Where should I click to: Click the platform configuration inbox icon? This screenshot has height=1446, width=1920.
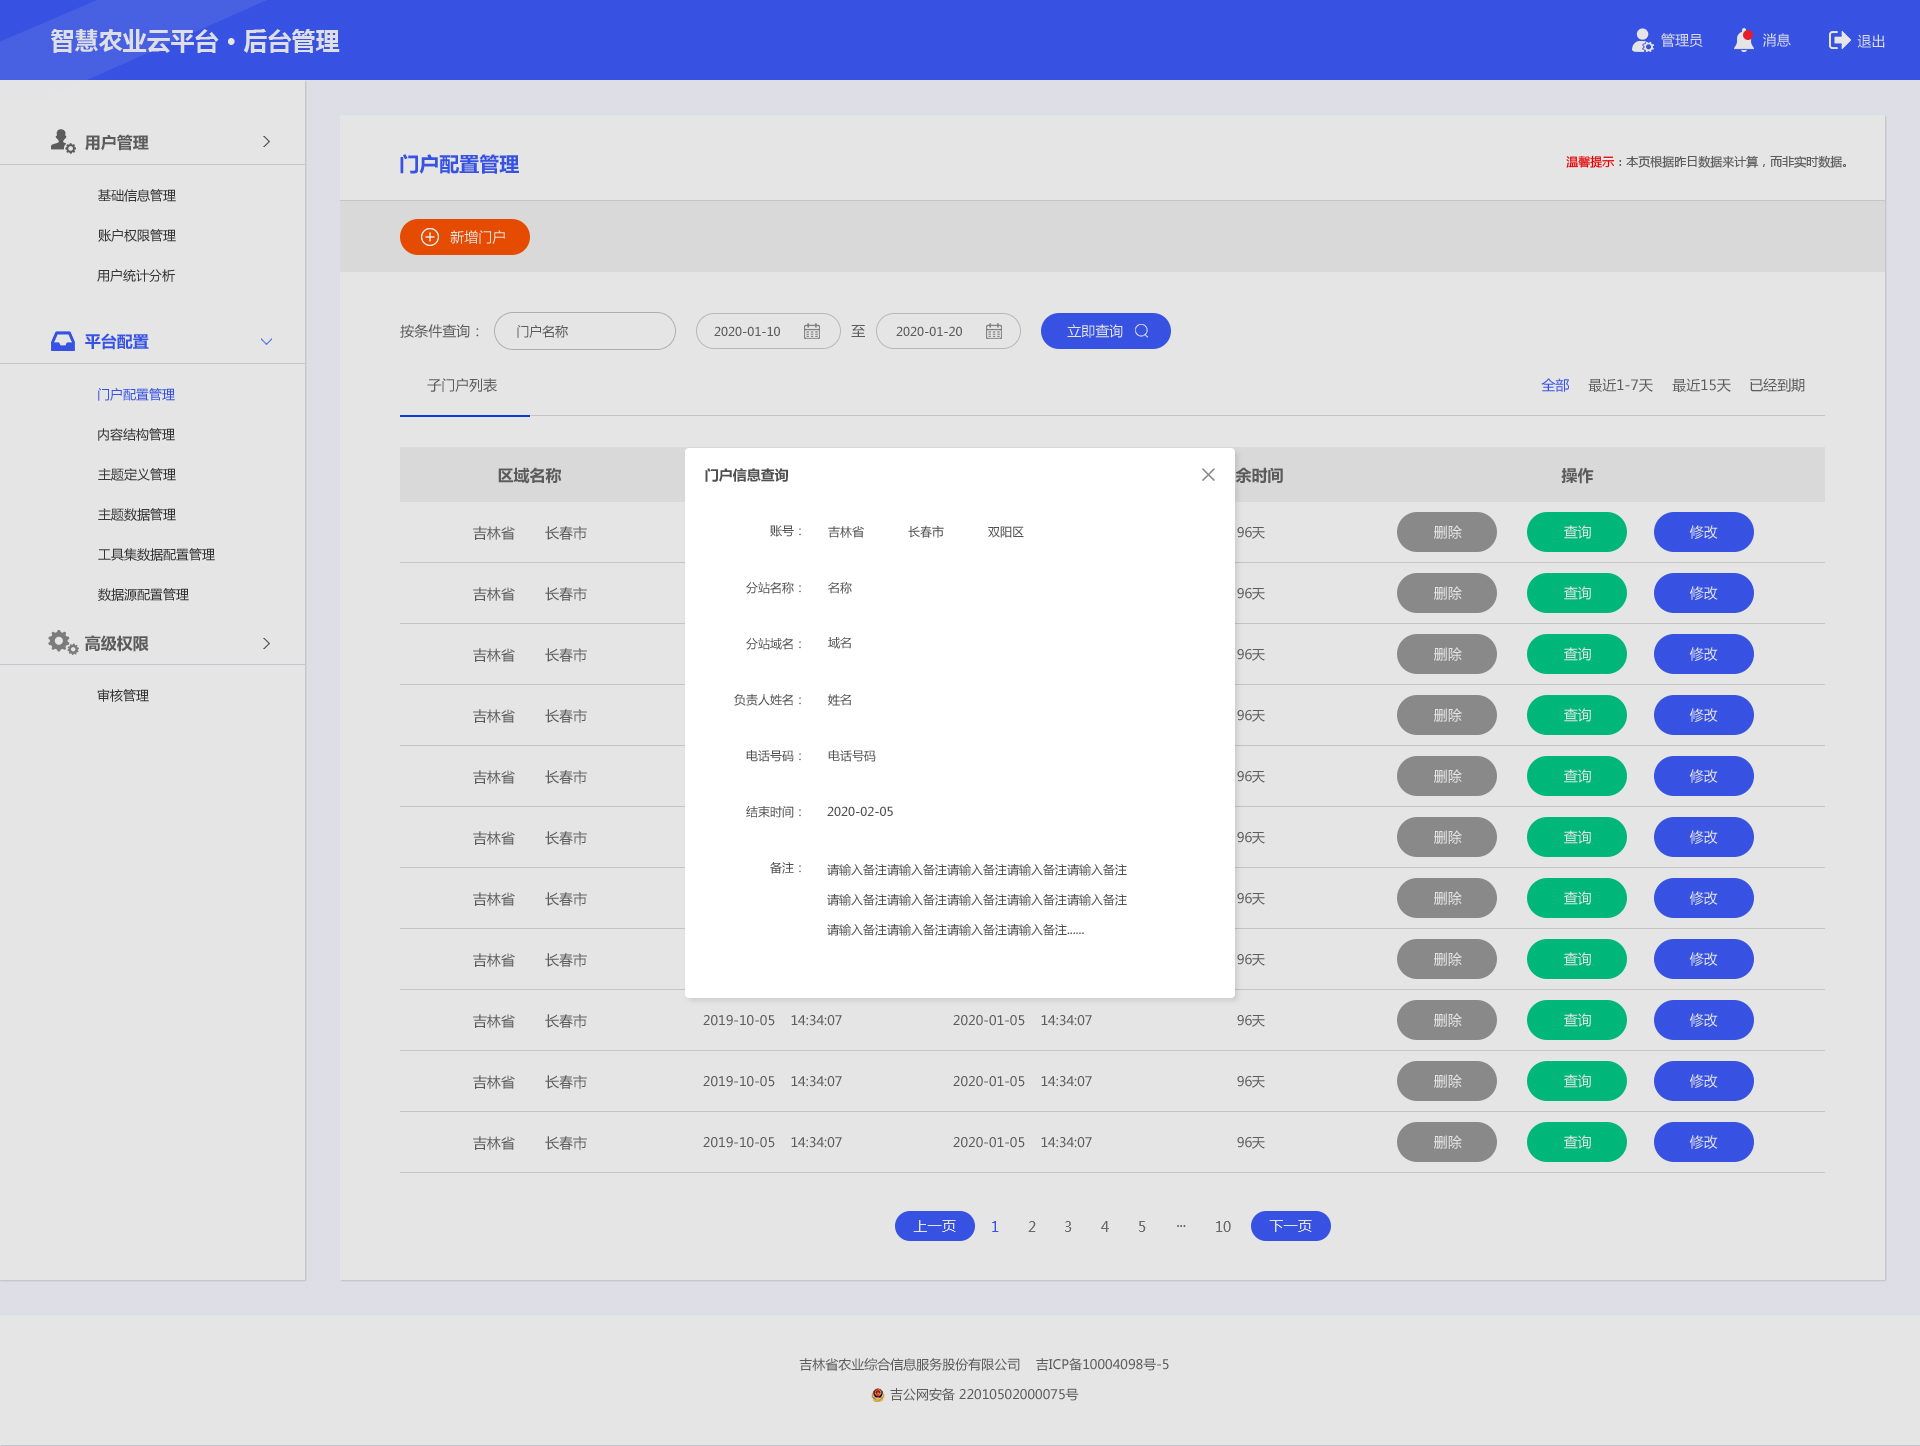pyautogui.click(x=62, y=341)
